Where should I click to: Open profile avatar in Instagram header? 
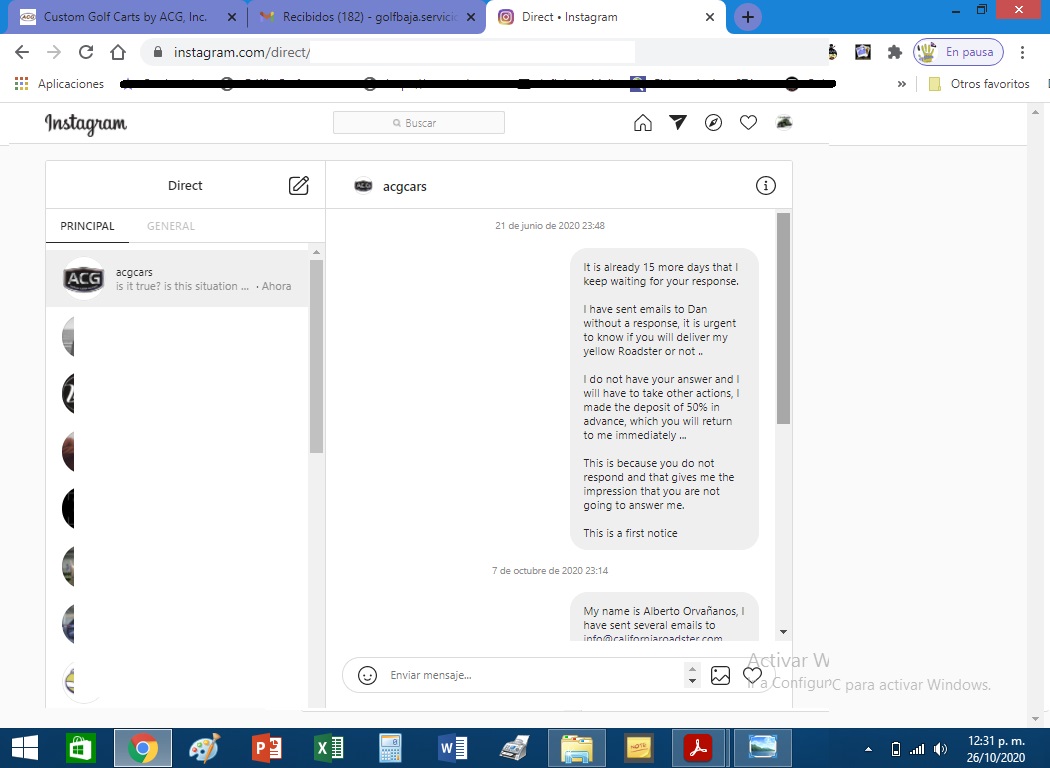coord(783,123)
